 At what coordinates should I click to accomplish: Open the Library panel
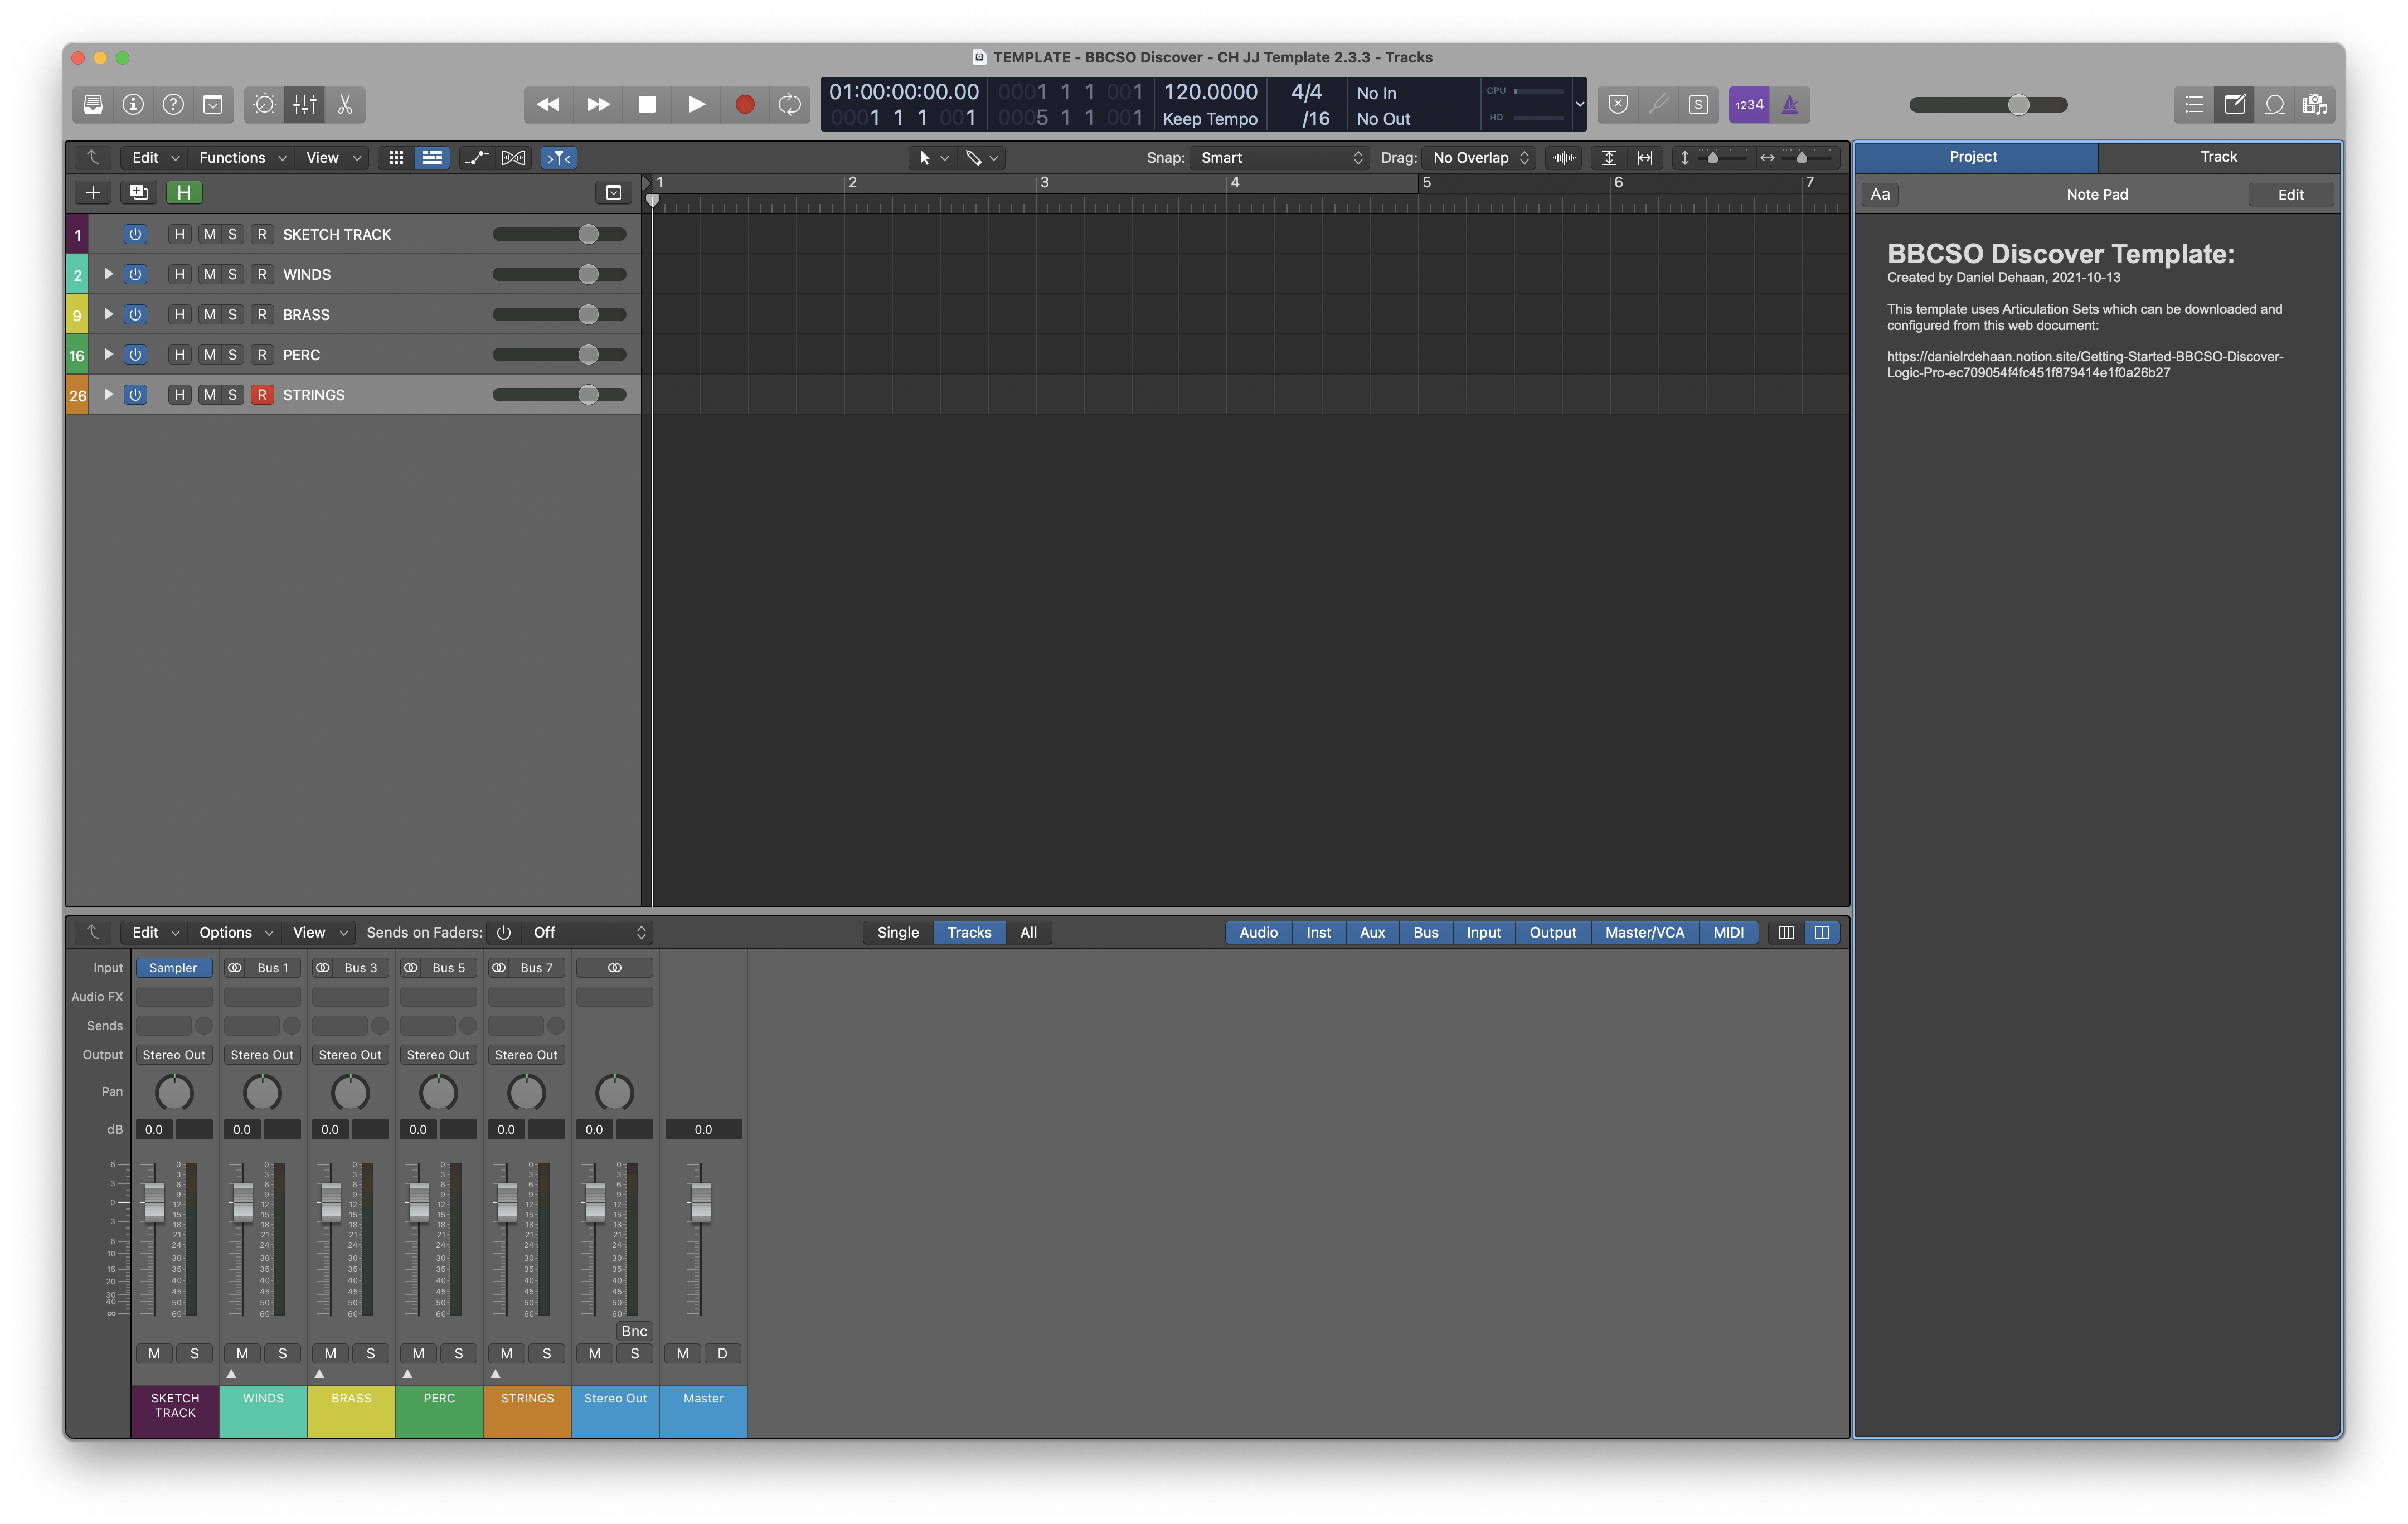(92, 104)
